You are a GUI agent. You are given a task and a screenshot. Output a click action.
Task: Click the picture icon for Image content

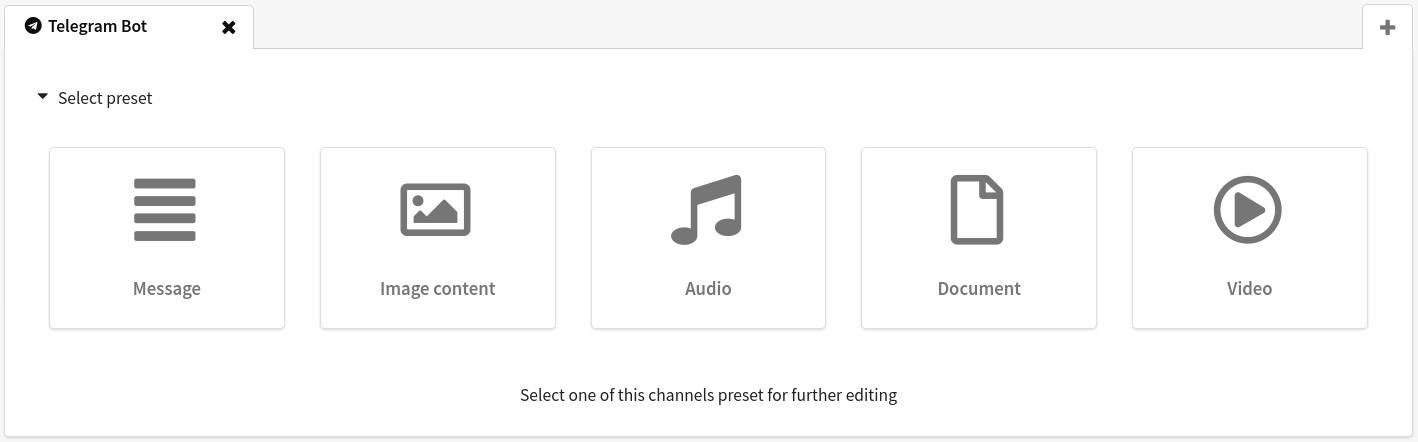pyautogui.click(x=436, y=210)
